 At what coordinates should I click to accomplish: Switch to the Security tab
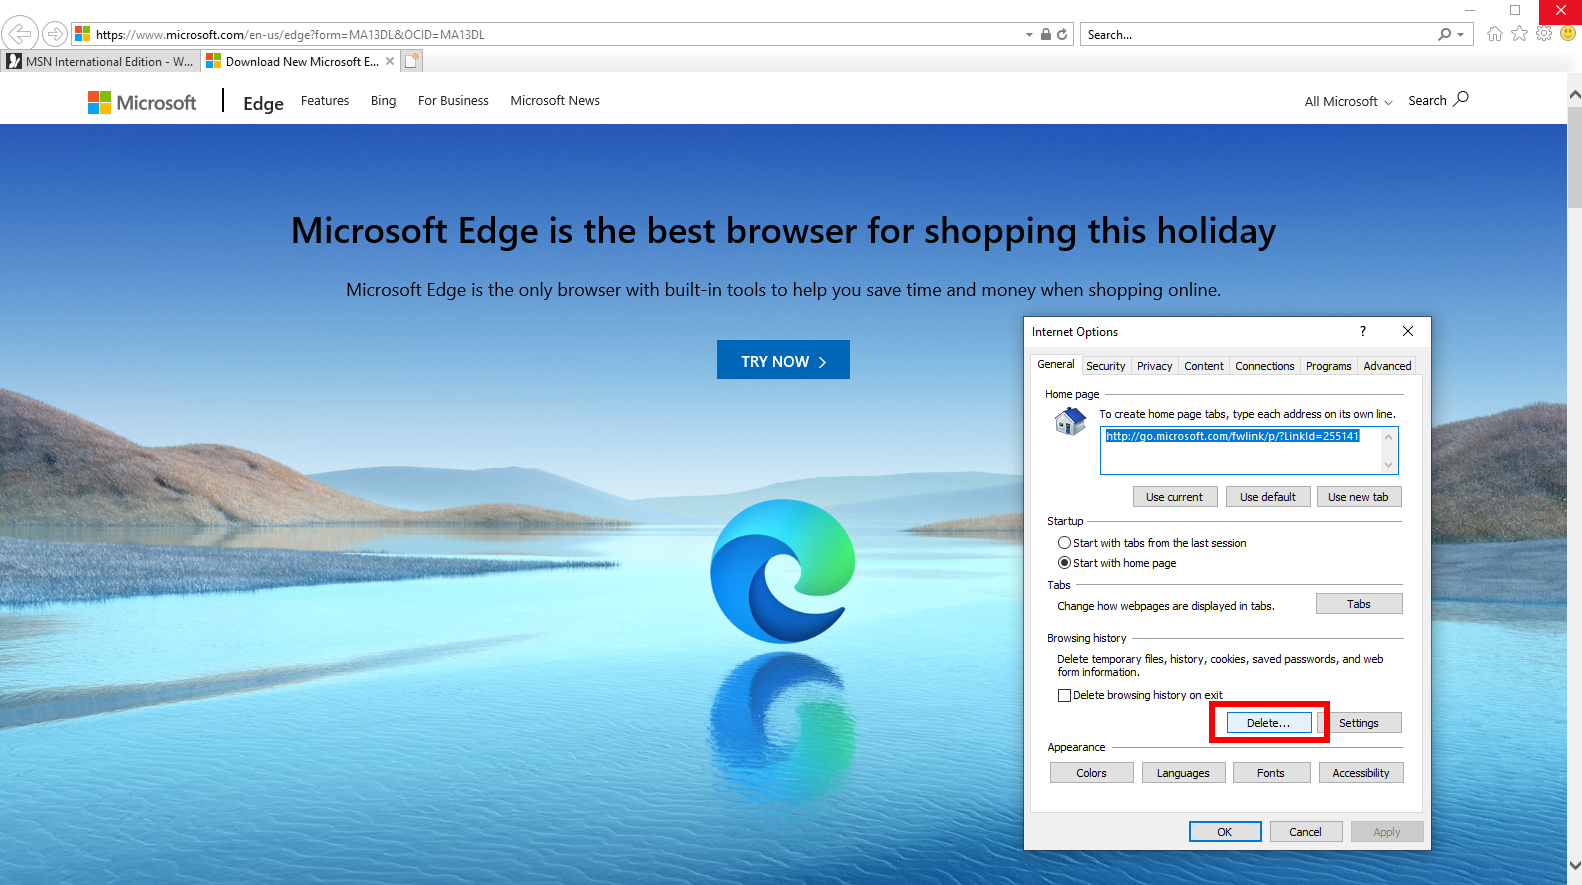(x=1105, y=366)
